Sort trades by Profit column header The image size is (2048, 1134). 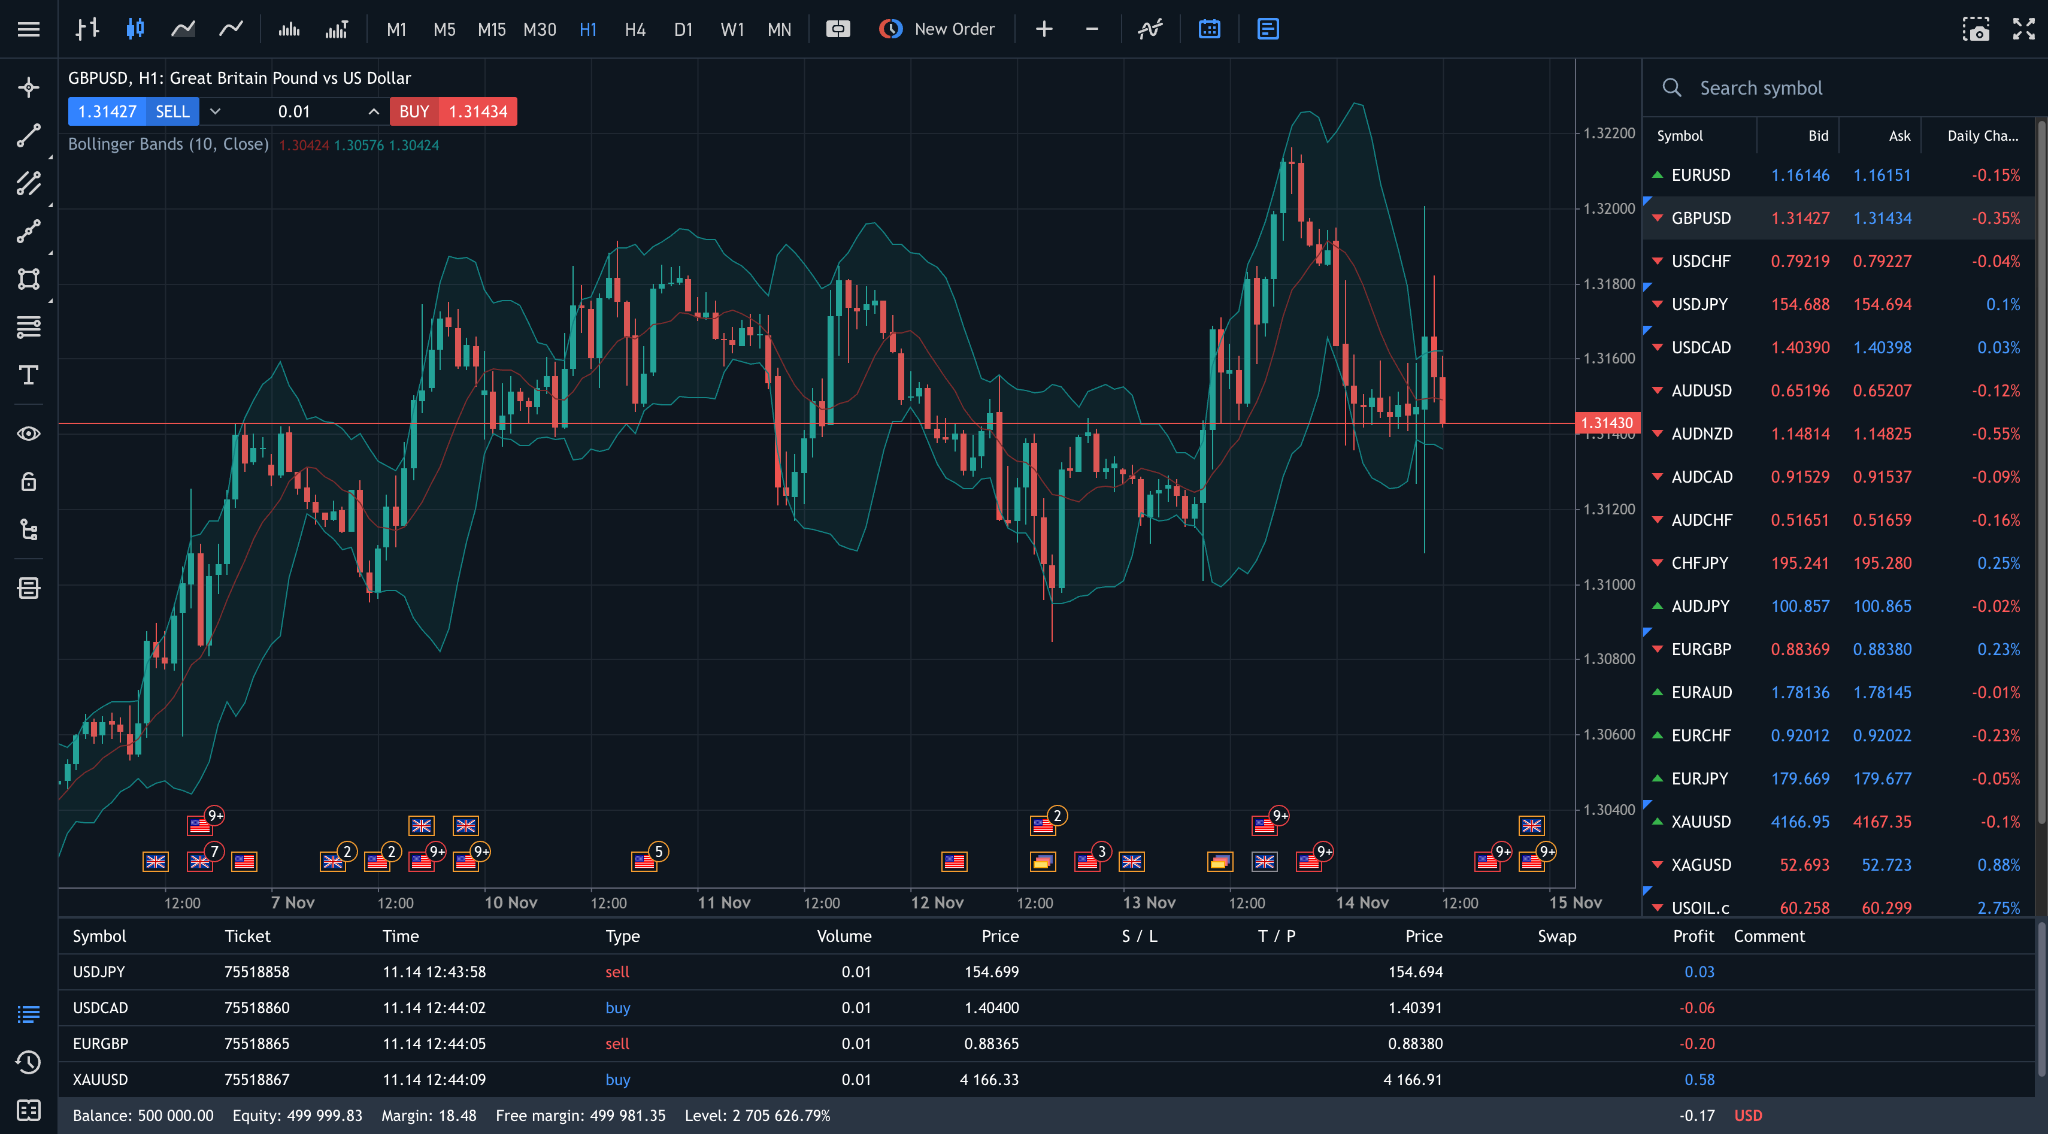tap(1693, 936)
